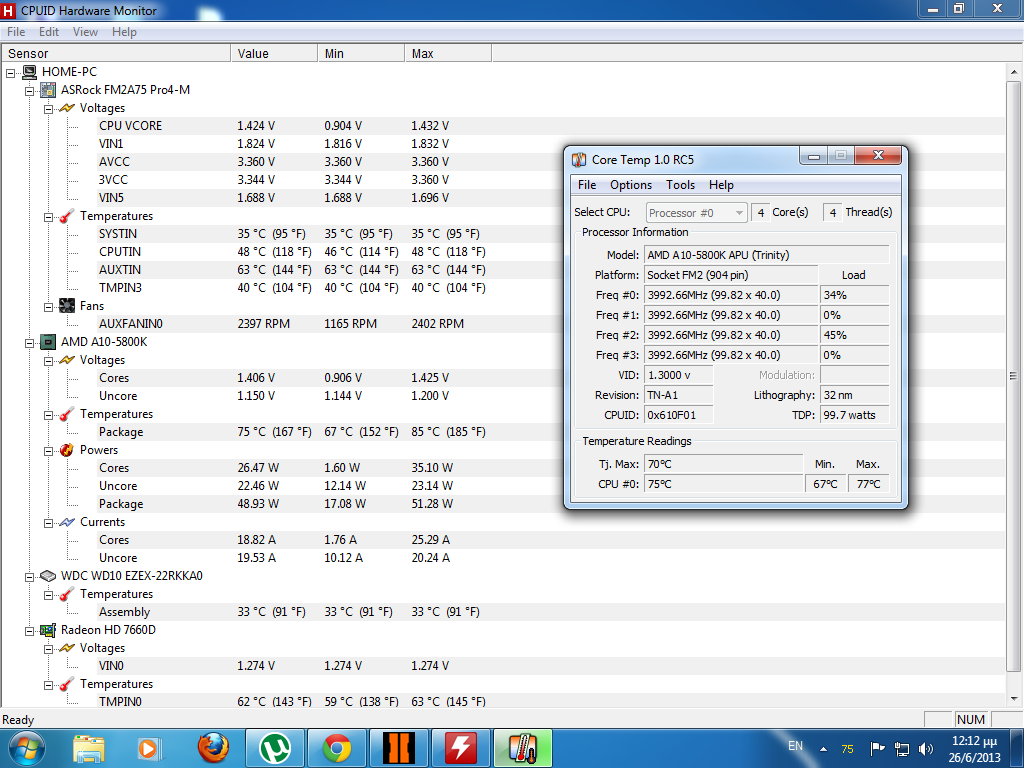Viewport: 1024px width, 768px height.
Task: Collapse the AMD A10-5800K node
Action: click(29, 343)
